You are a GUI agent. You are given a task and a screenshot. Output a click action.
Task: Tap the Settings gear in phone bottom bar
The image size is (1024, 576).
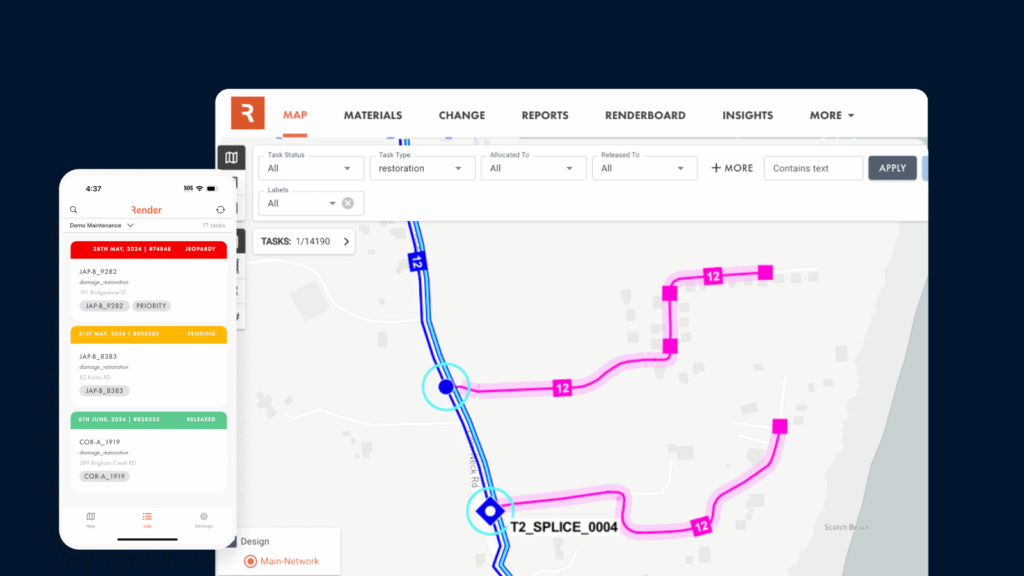point(204,518)
